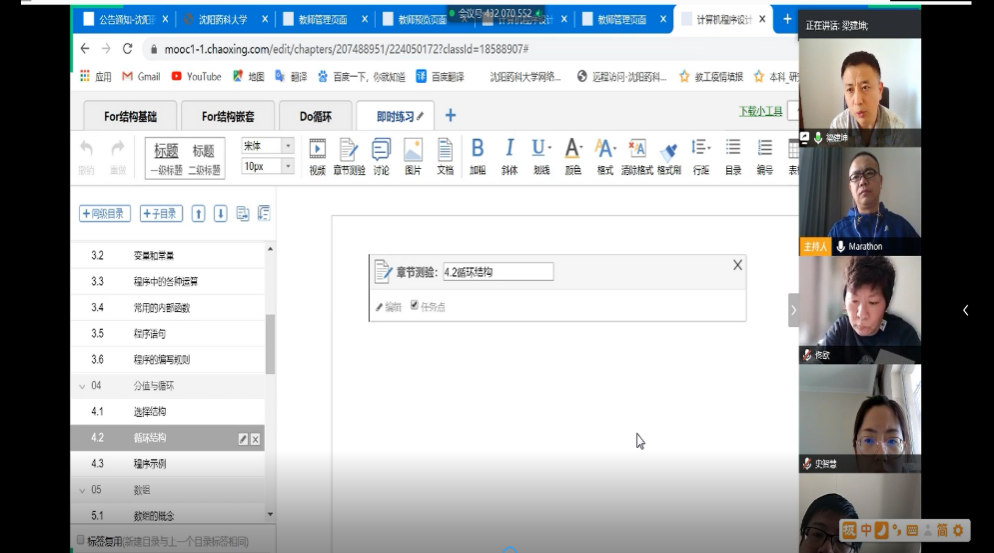Insert a document using 文档 icon
The height and width of the screenshot is (553, 994).
[x=445, y=155]
